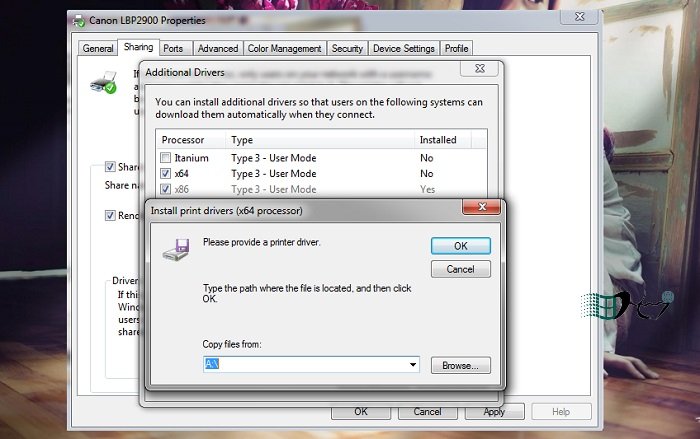Expand the Copy files from dropdown
This screenshot has width=700, height=439.
click(412, 366)
